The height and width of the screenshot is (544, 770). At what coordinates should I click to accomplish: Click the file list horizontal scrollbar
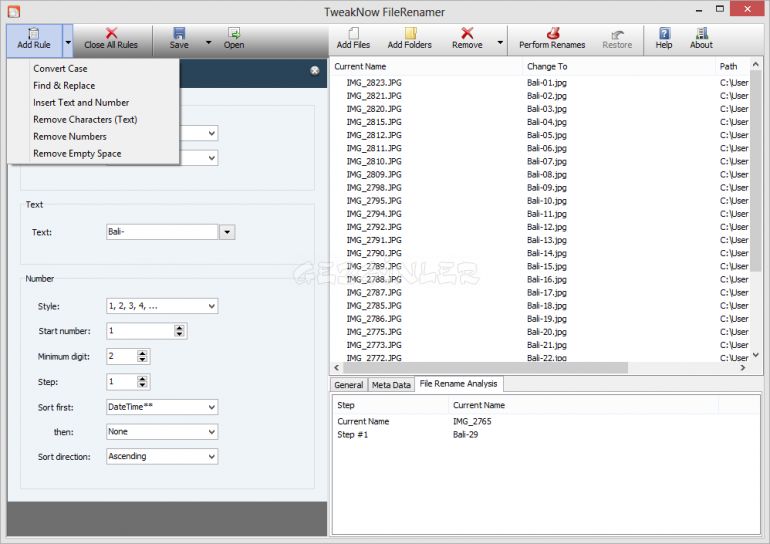point(485,368)
